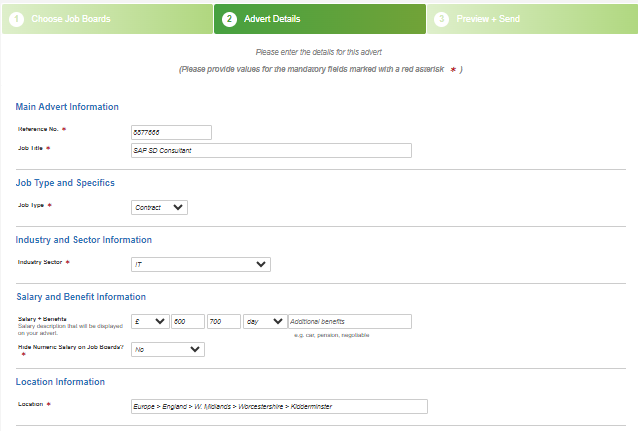Click the Main Advert Information heading

pos(67,107)
